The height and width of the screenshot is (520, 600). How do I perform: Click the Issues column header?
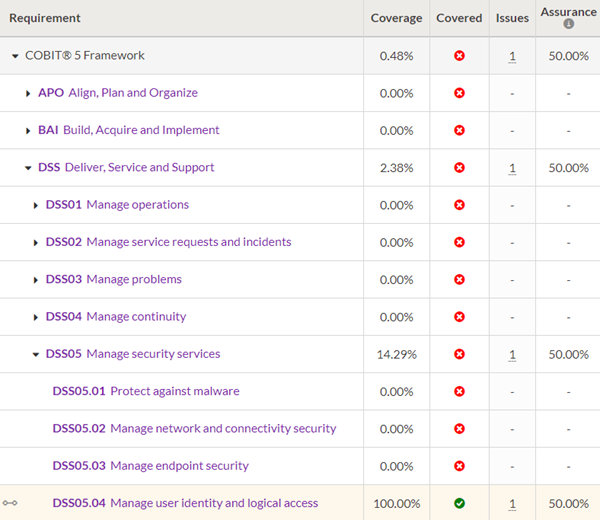(x=512, y=18)
